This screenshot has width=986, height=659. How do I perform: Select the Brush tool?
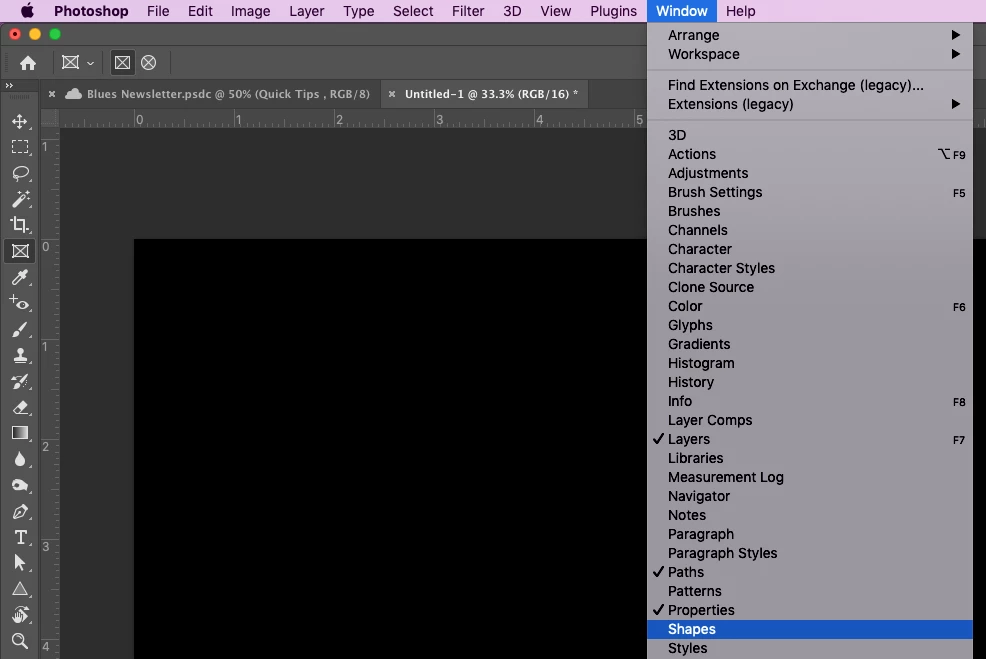pos(20,330)
